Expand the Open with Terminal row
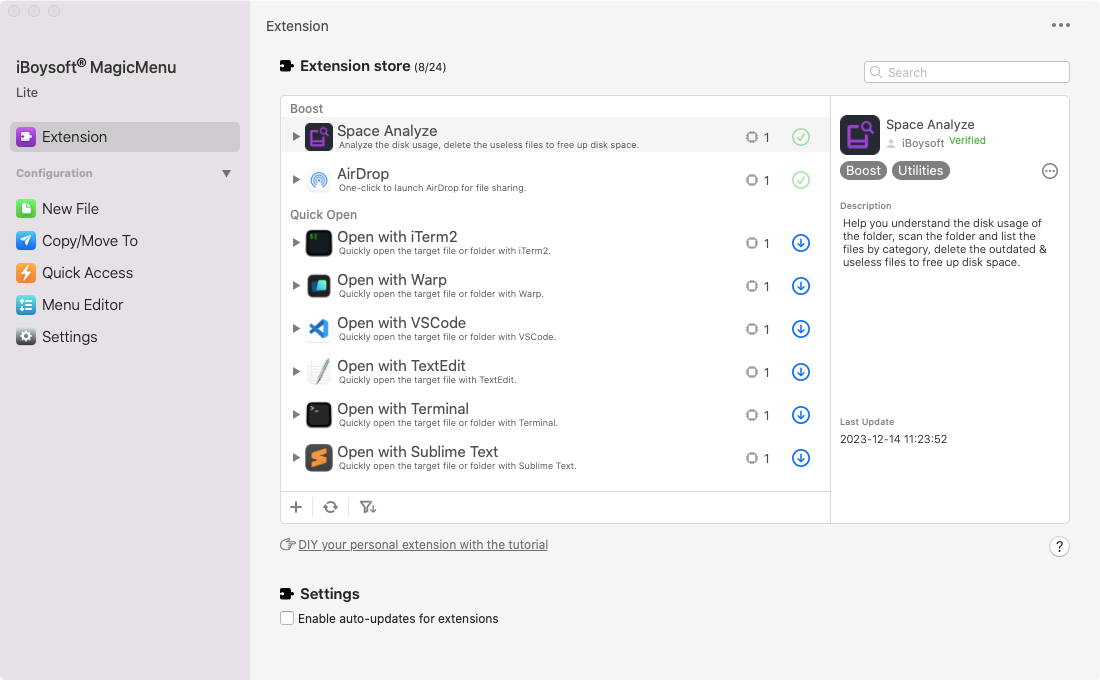 [x=296, y=415]
